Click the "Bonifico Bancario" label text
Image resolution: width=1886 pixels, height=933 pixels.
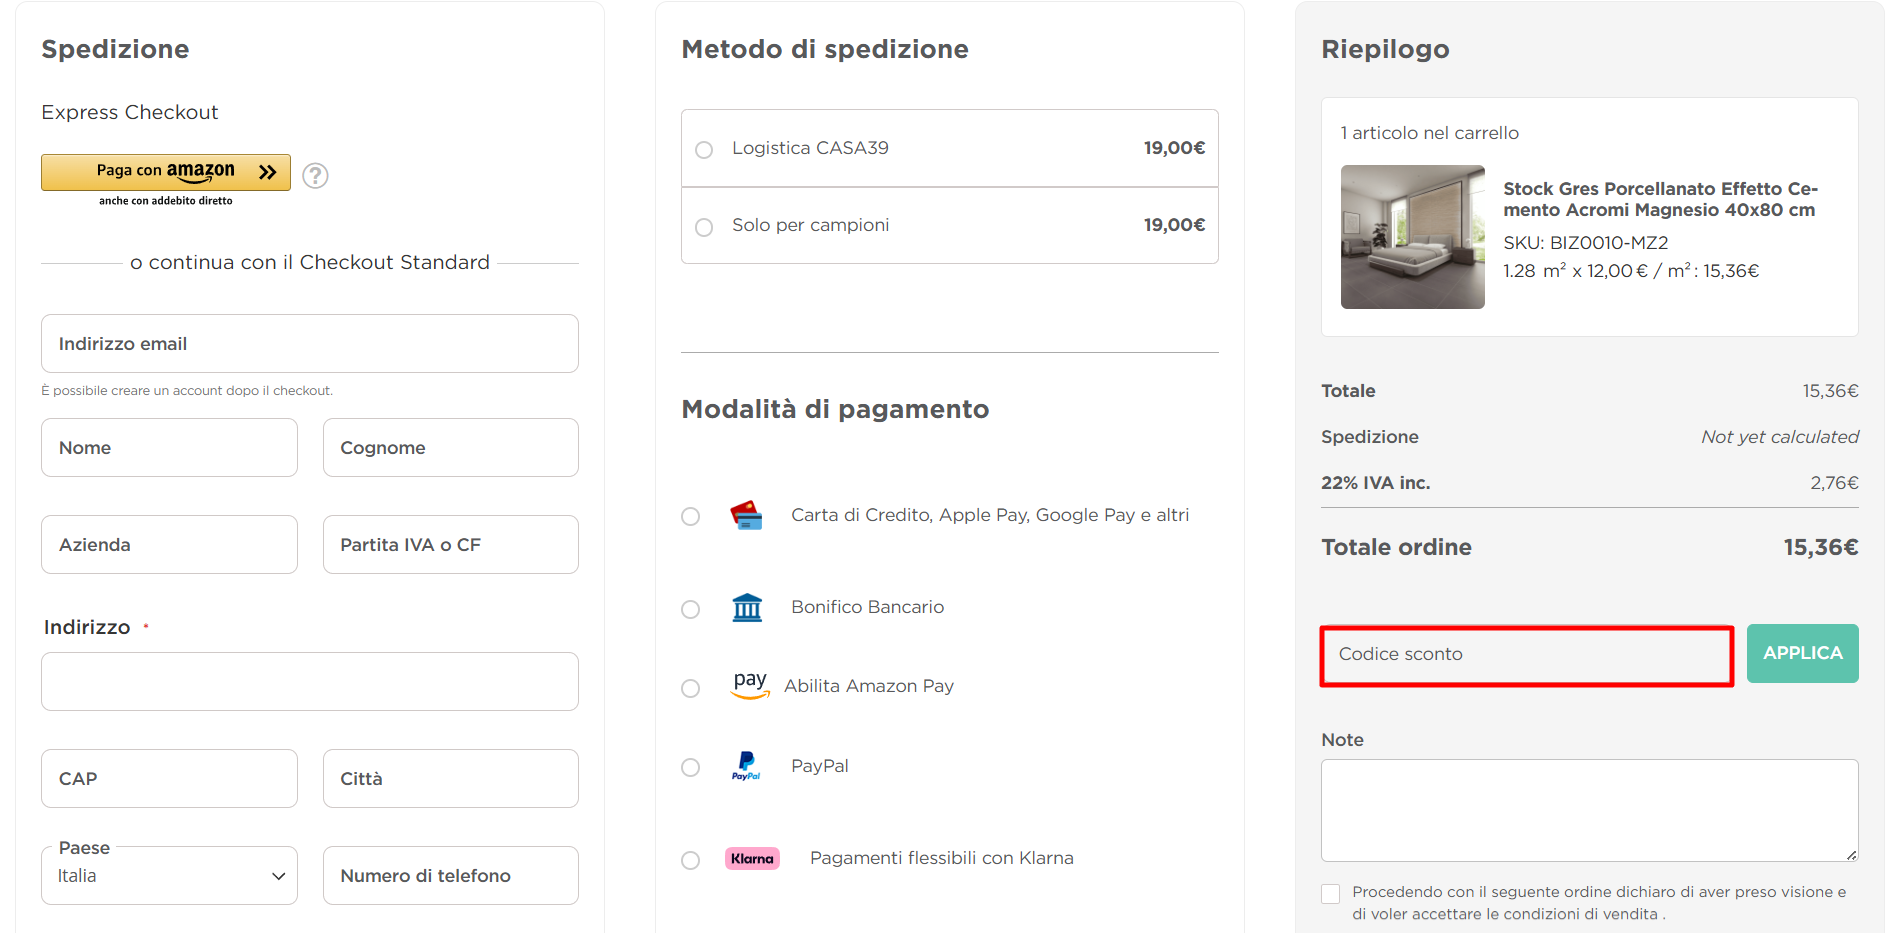867,607
